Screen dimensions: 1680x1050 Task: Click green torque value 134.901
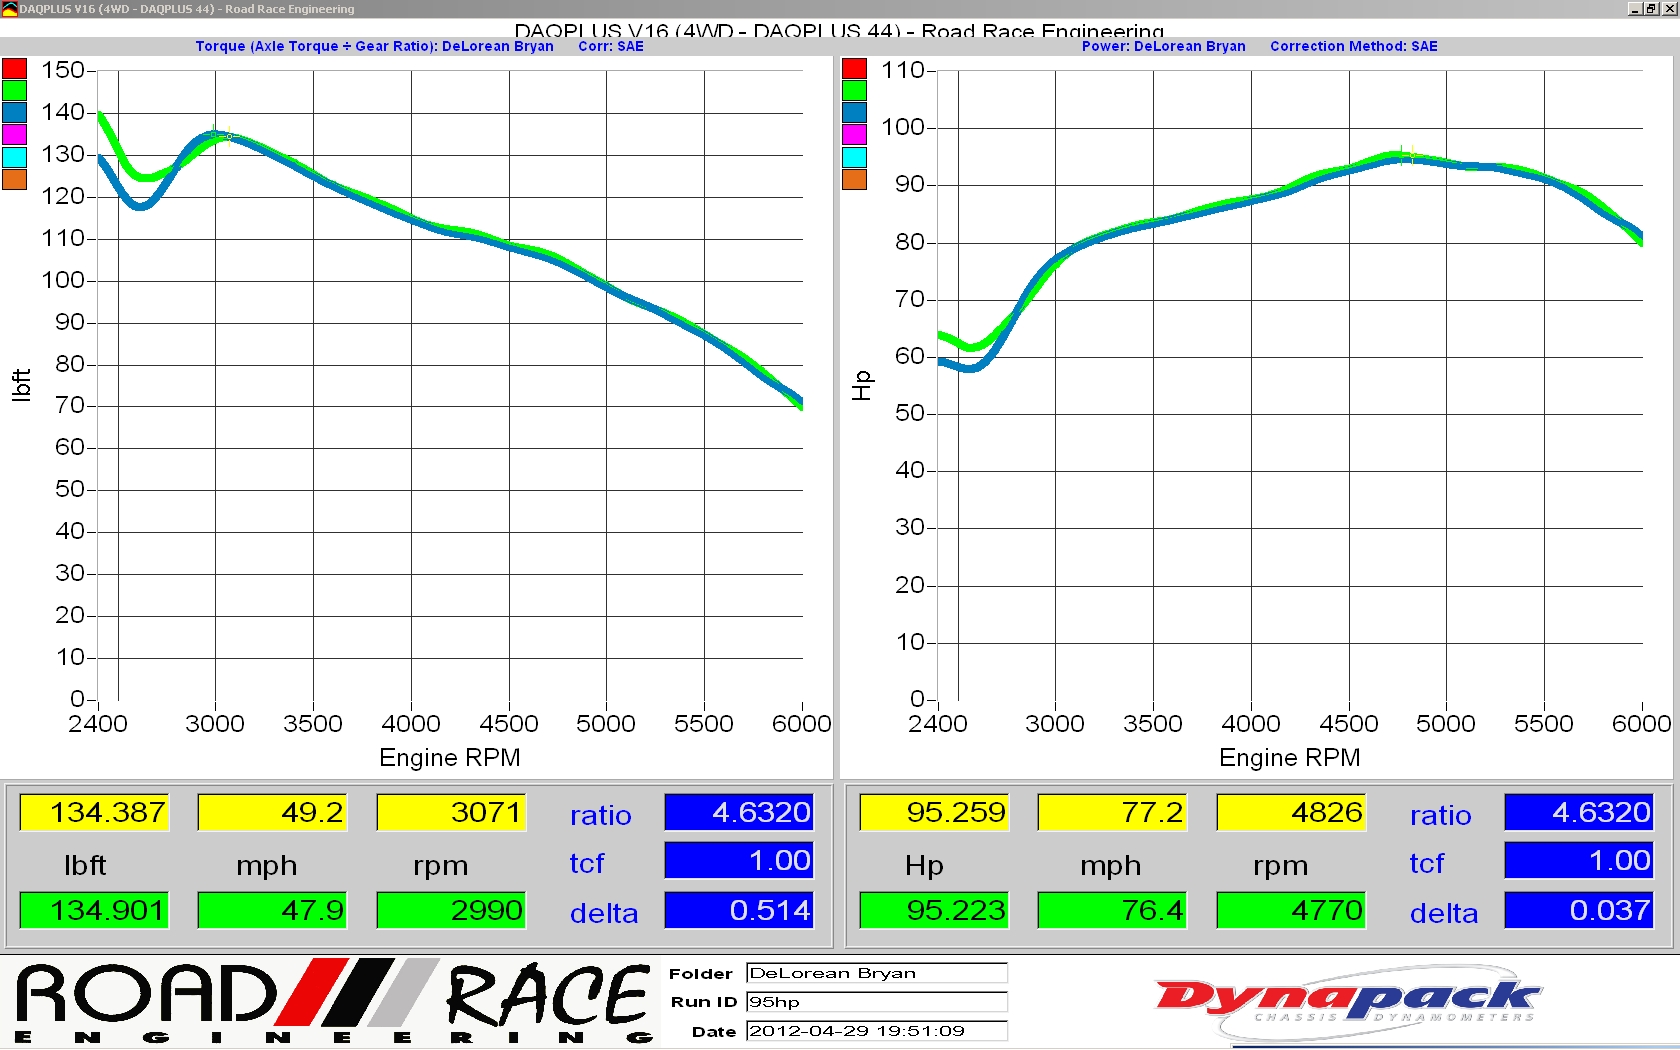point(94,910)
